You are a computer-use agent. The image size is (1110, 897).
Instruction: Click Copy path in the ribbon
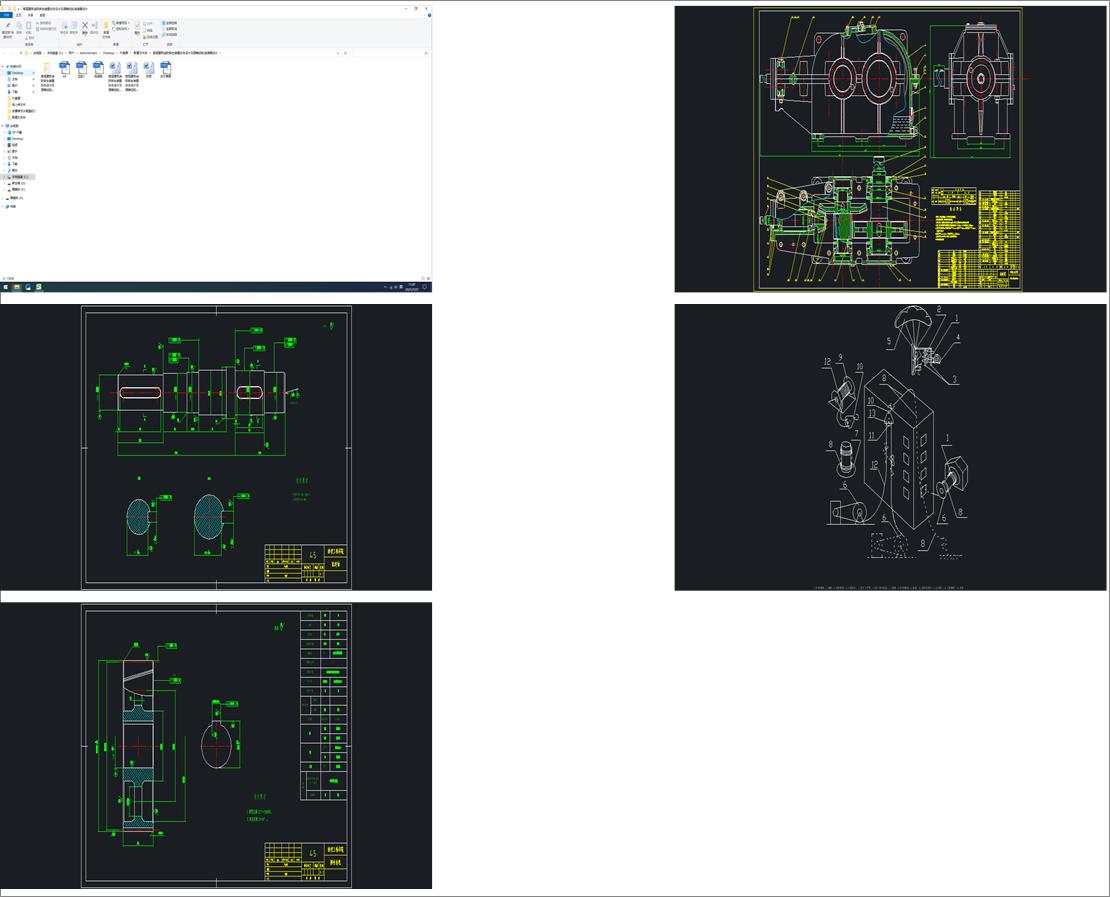tap(45, 23)
